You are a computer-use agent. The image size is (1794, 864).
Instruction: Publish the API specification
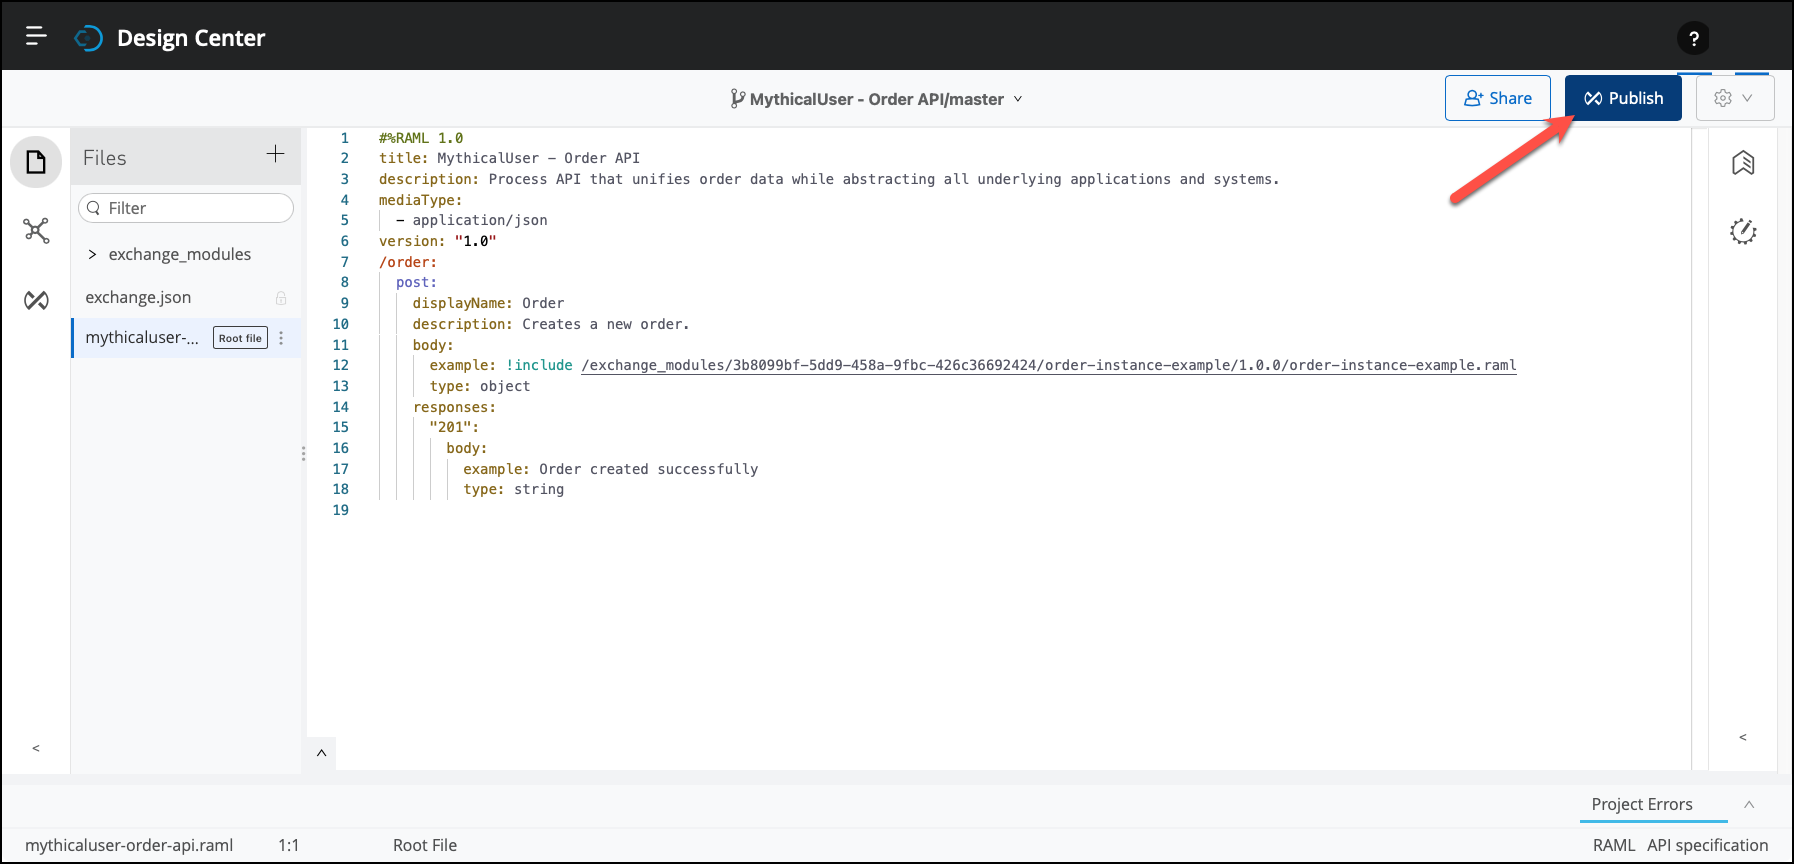(1623, 98)
